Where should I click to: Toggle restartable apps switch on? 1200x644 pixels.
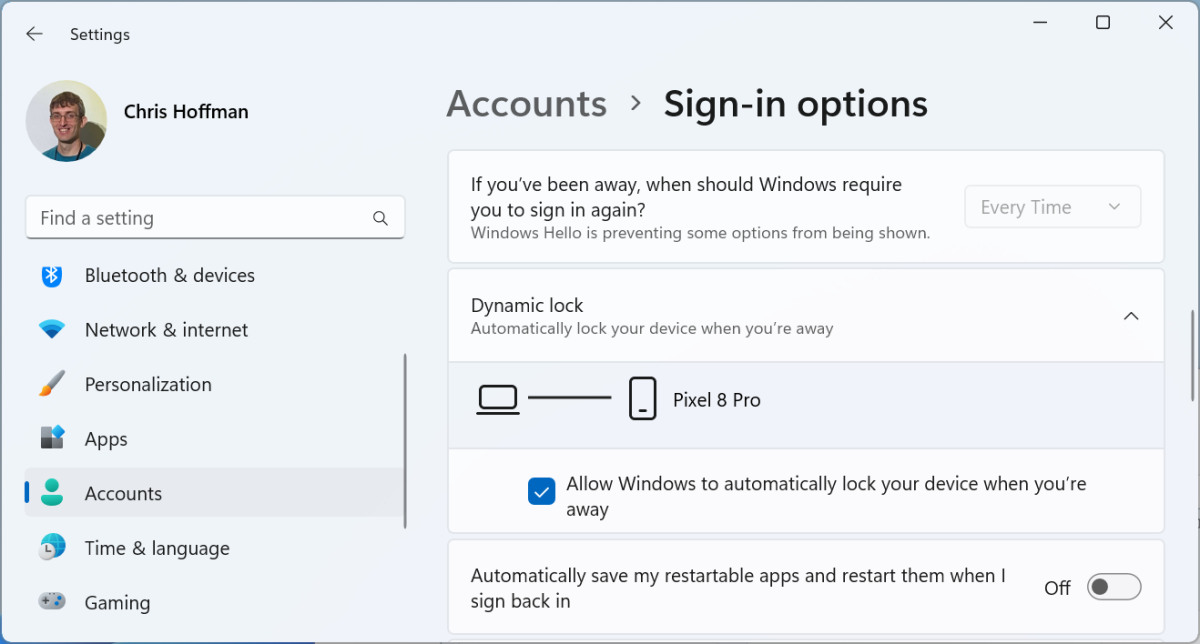tap(1114, 588)
